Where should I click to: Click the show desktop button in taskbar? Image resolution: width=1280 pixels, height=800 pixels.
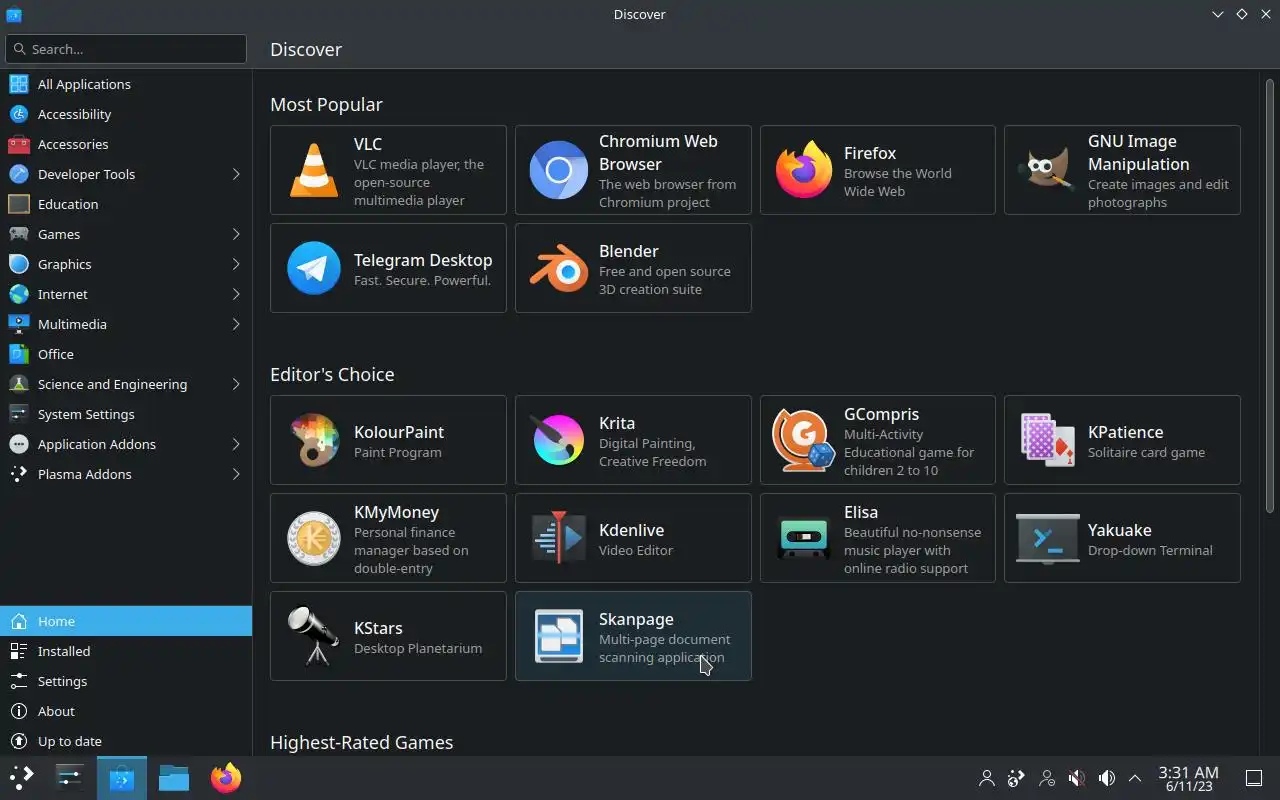[1253, 778]
